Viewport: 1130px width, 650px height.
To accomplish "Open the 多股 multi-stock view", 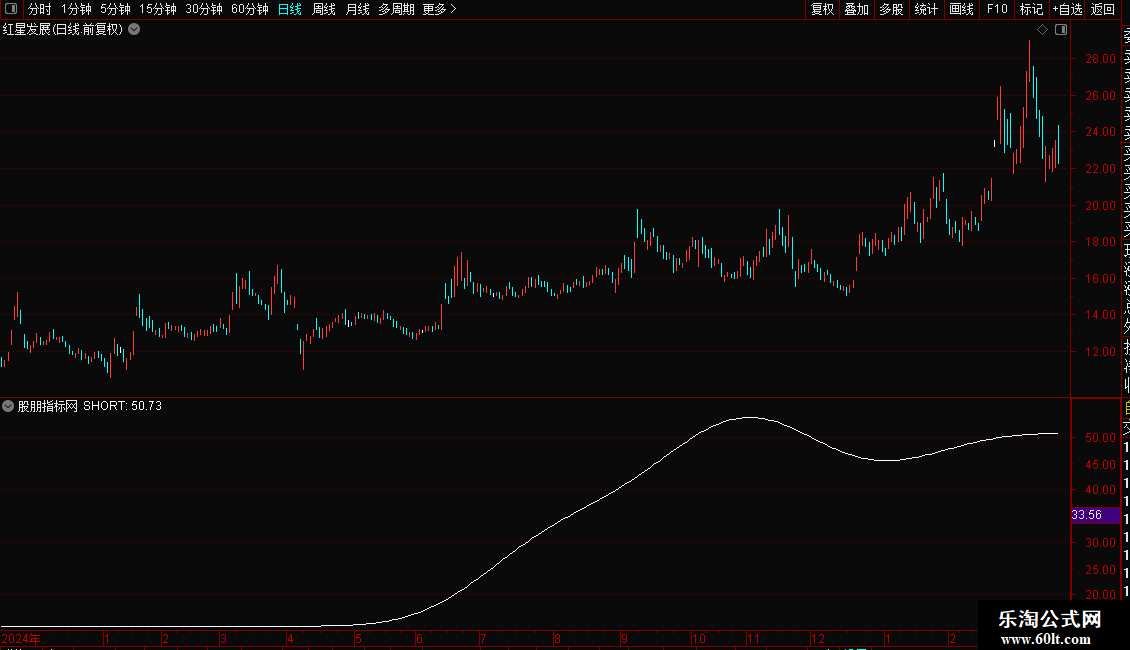I will [891, 9].
